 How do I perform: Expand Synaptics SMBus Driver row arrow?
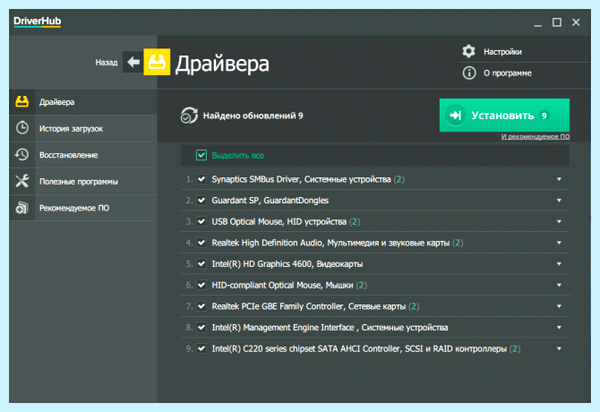tap(559, 179)
